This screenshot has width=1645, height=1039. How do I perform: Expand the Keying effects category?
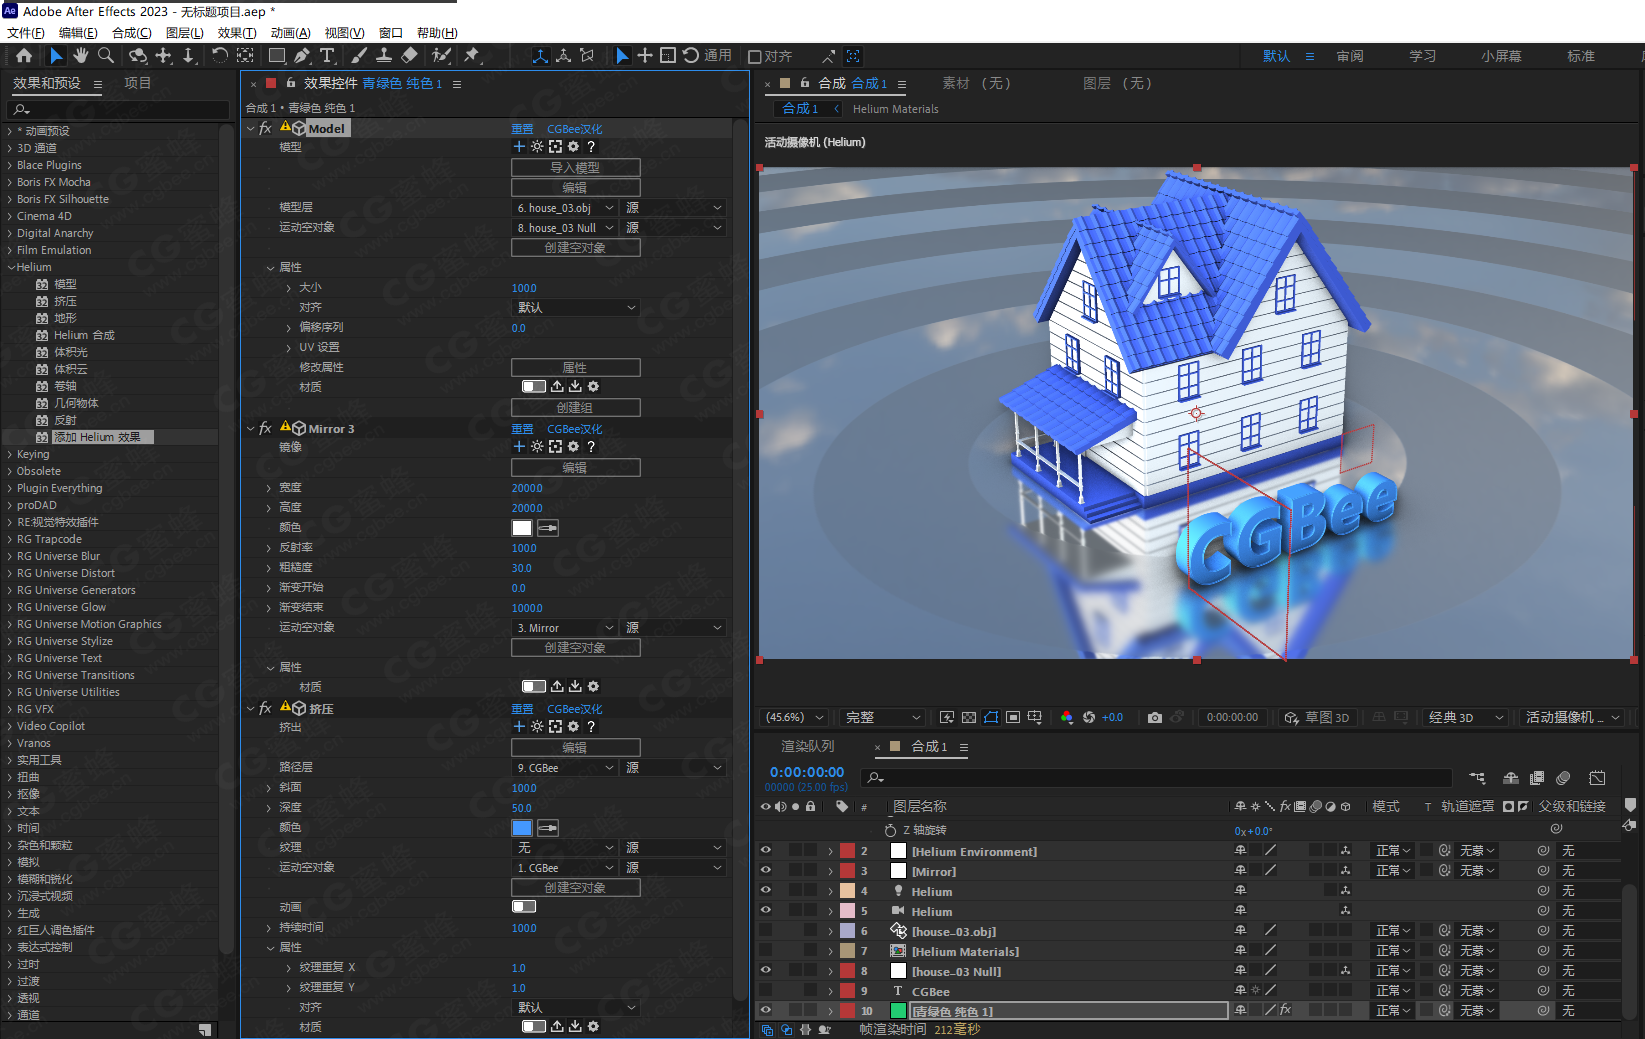click(10, 454)
